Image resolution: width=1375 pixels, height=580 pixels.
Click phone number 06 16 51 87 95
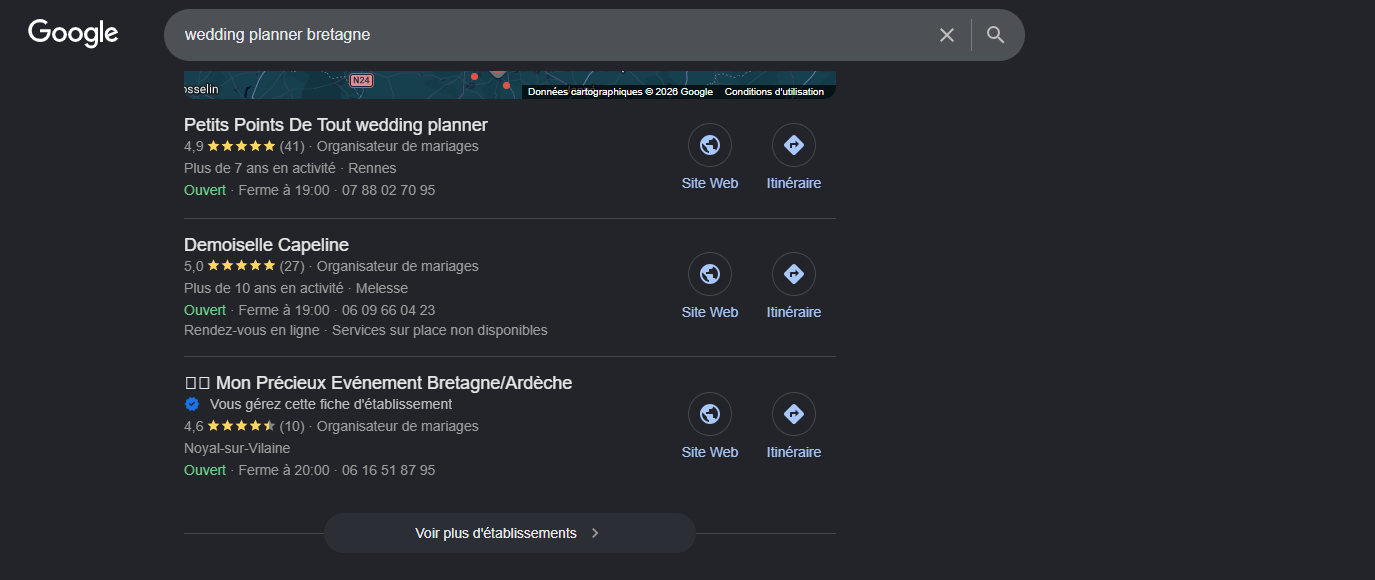[x=388, y=470]
